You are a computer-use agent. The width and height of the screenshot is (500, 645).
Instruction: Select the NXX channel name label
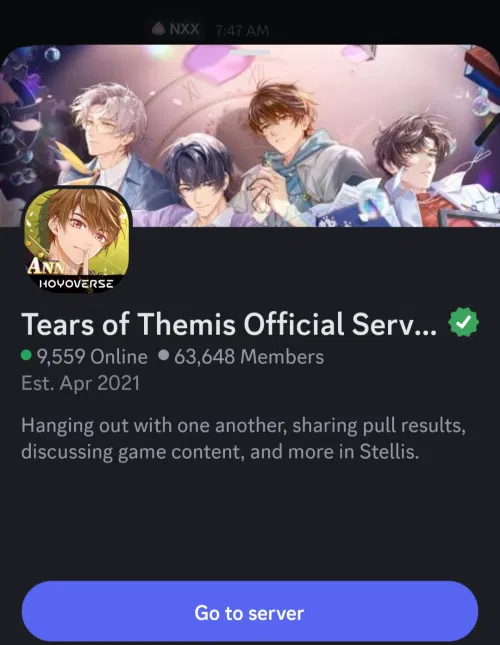click(184, 29)
